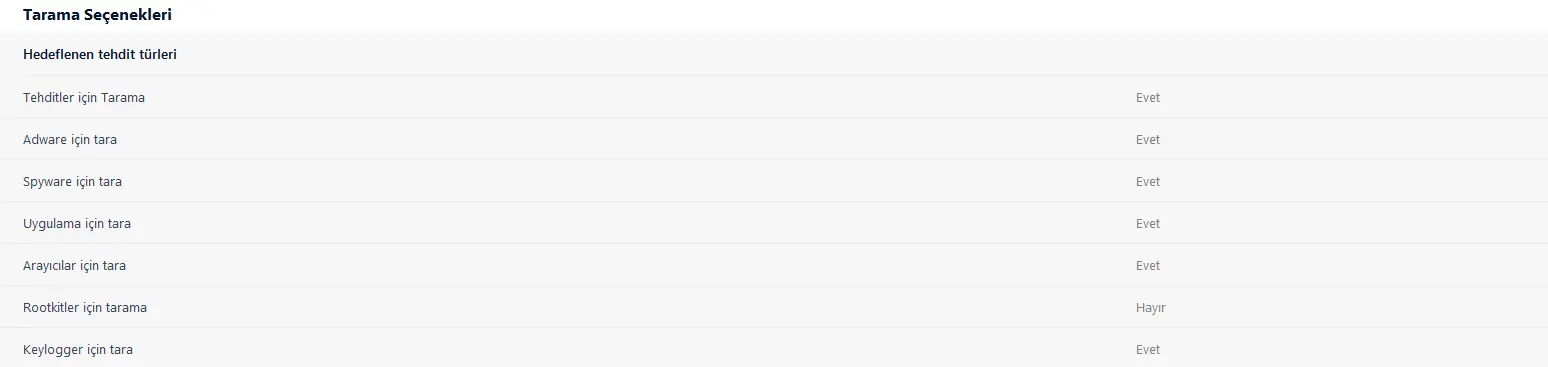1548x367 pixels.
Task: Open the Spyware için tara settings row
Action: click(x=774, y=181)
